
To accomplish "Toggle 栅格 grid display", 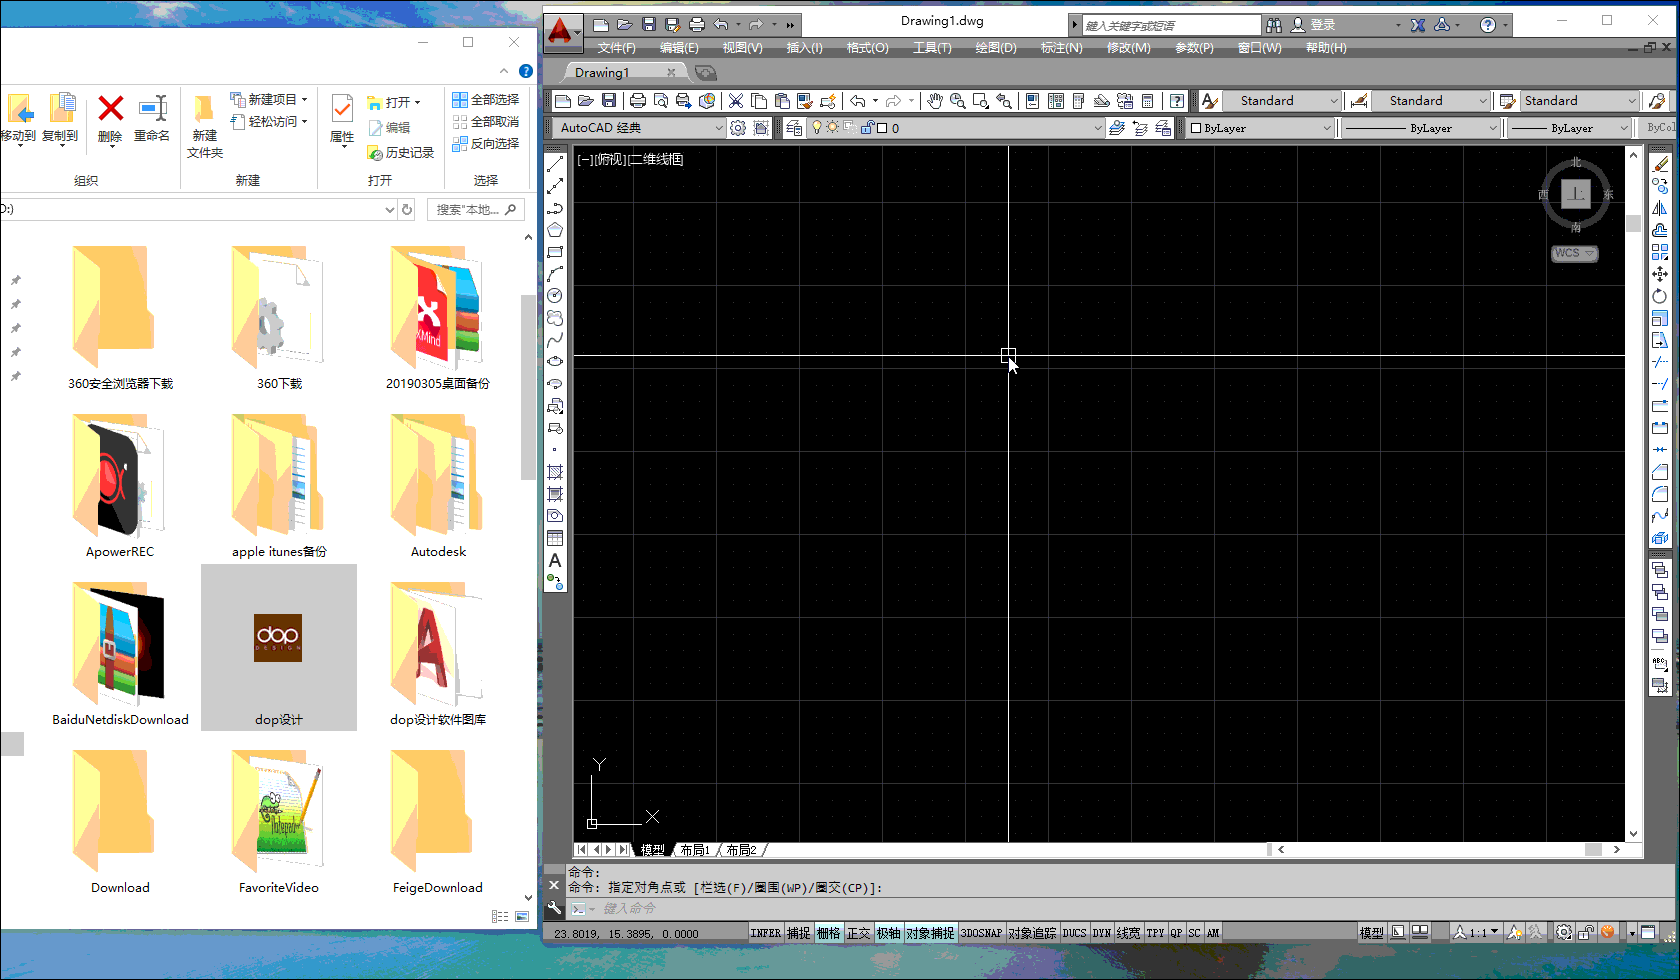I will click(828, 933).
